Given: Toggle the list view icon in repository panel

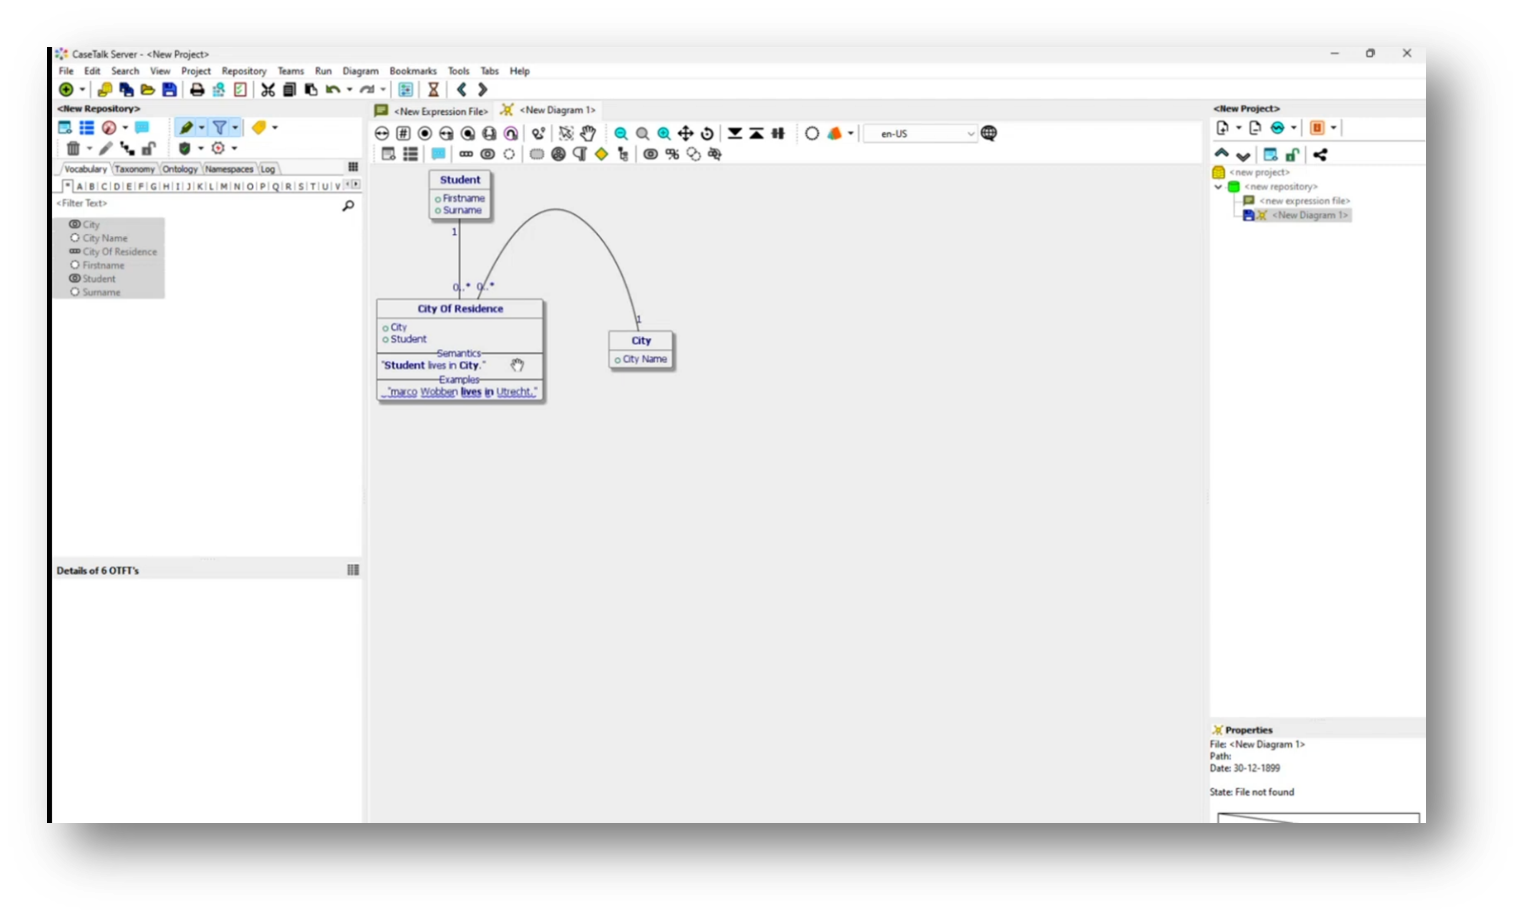Looking at the screenshot, I should (87, 128).
